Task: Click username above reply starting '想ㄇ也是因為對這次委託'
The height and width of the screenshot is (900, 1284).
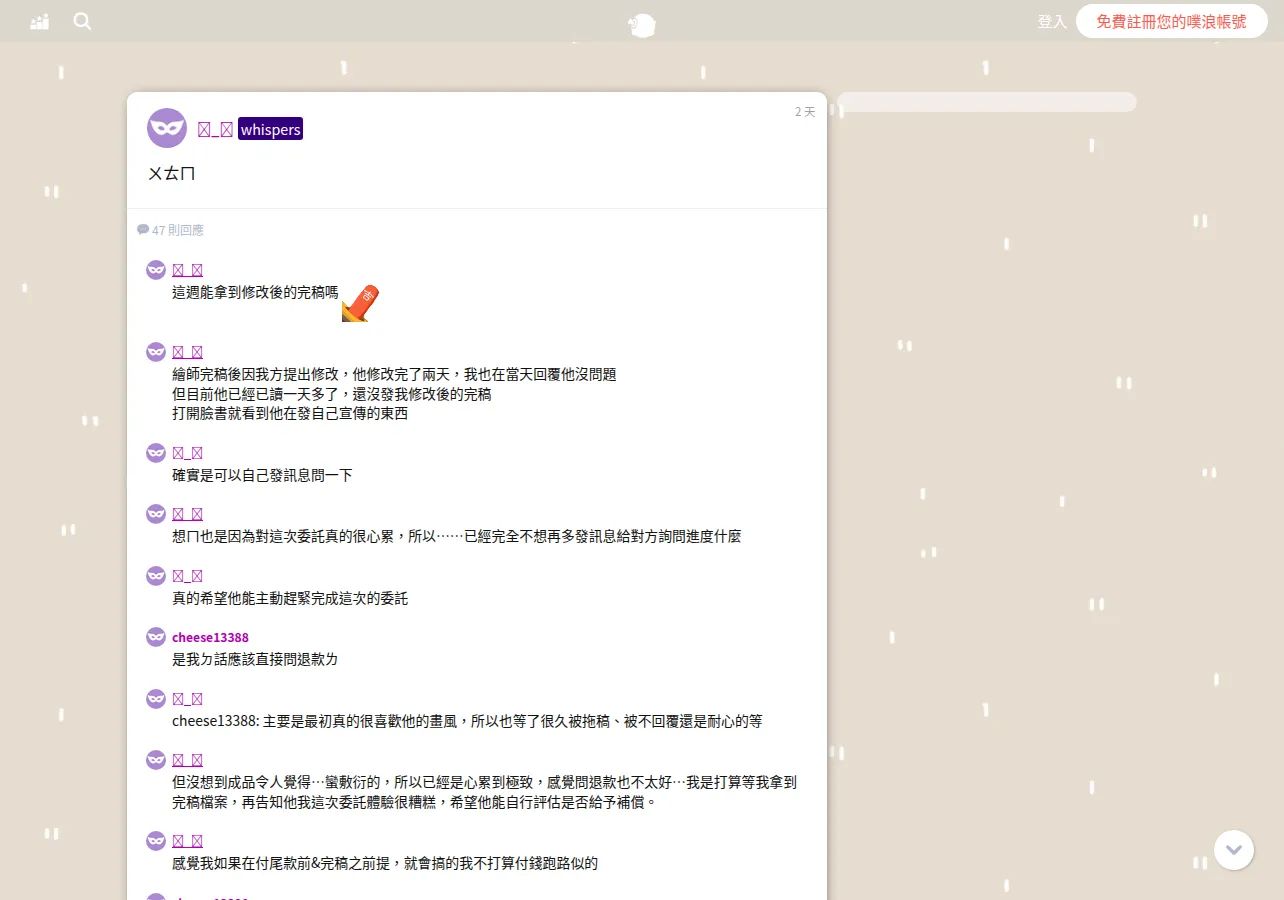Action: [188, 514]
